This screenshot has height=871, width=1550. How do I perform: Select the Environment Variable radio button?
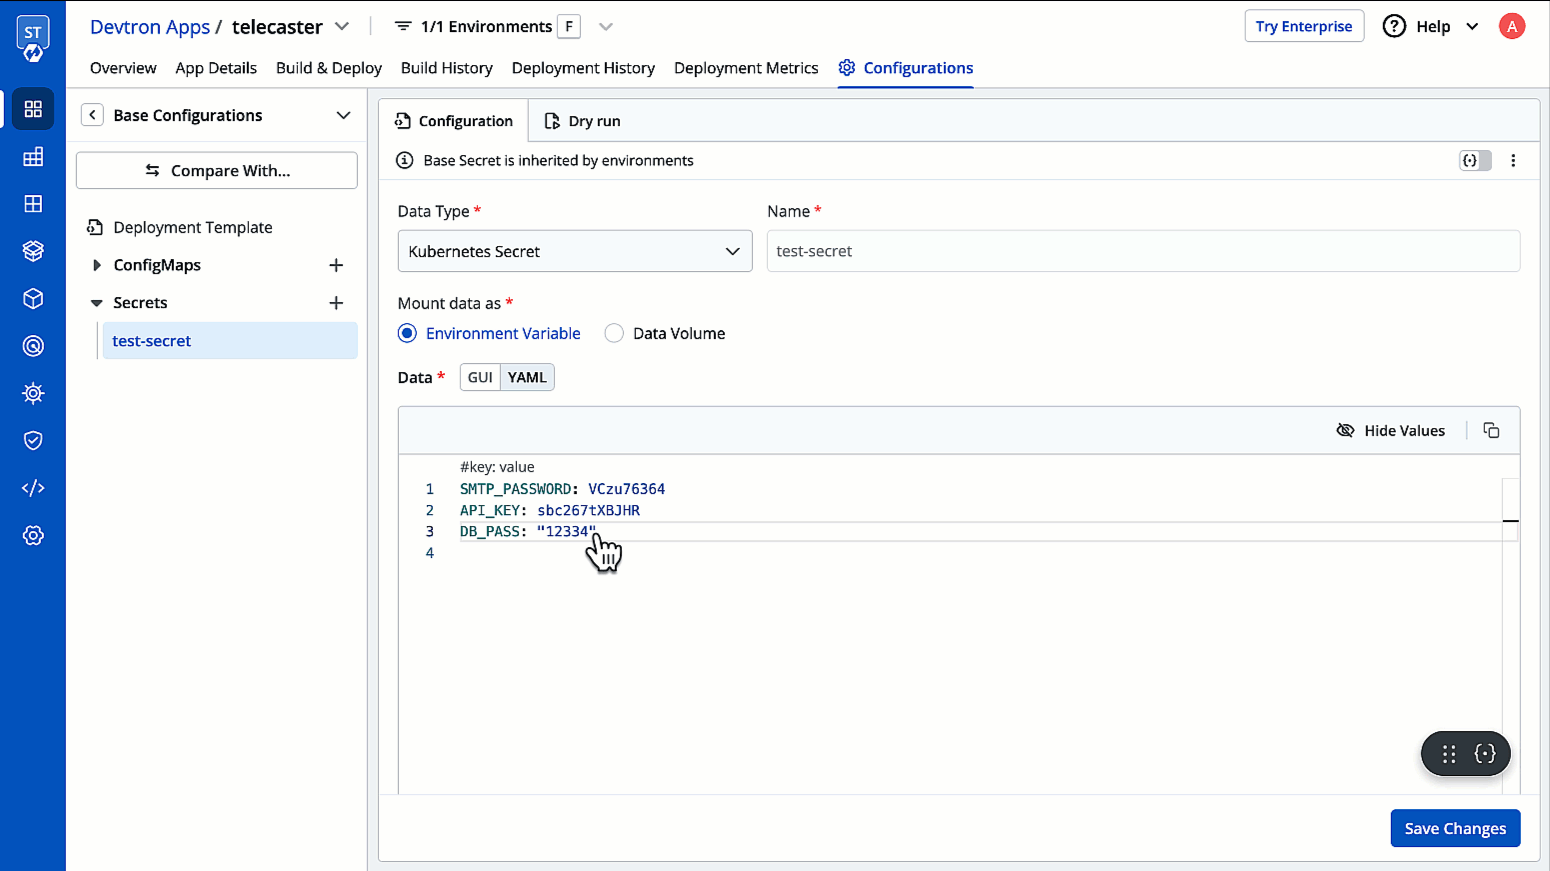click(x=407, y=334)
